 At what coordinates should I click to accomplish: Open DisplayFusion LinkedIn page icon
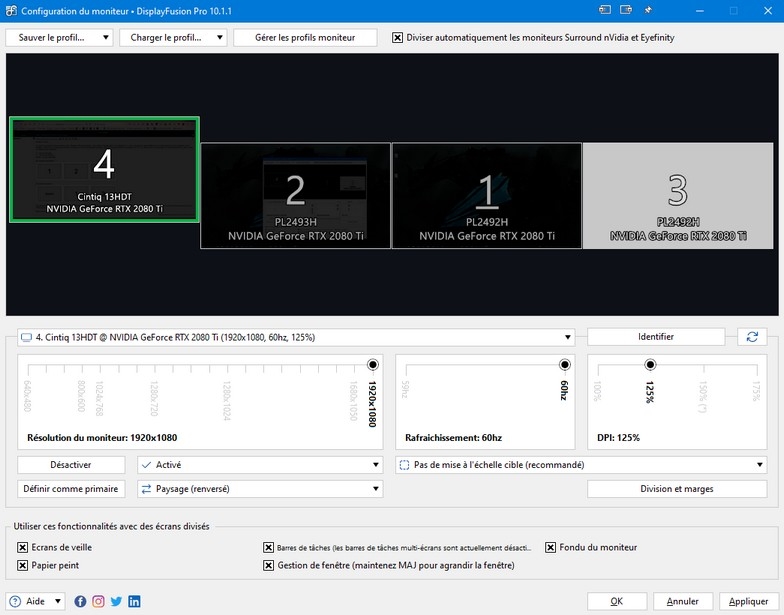coord(134,601)
